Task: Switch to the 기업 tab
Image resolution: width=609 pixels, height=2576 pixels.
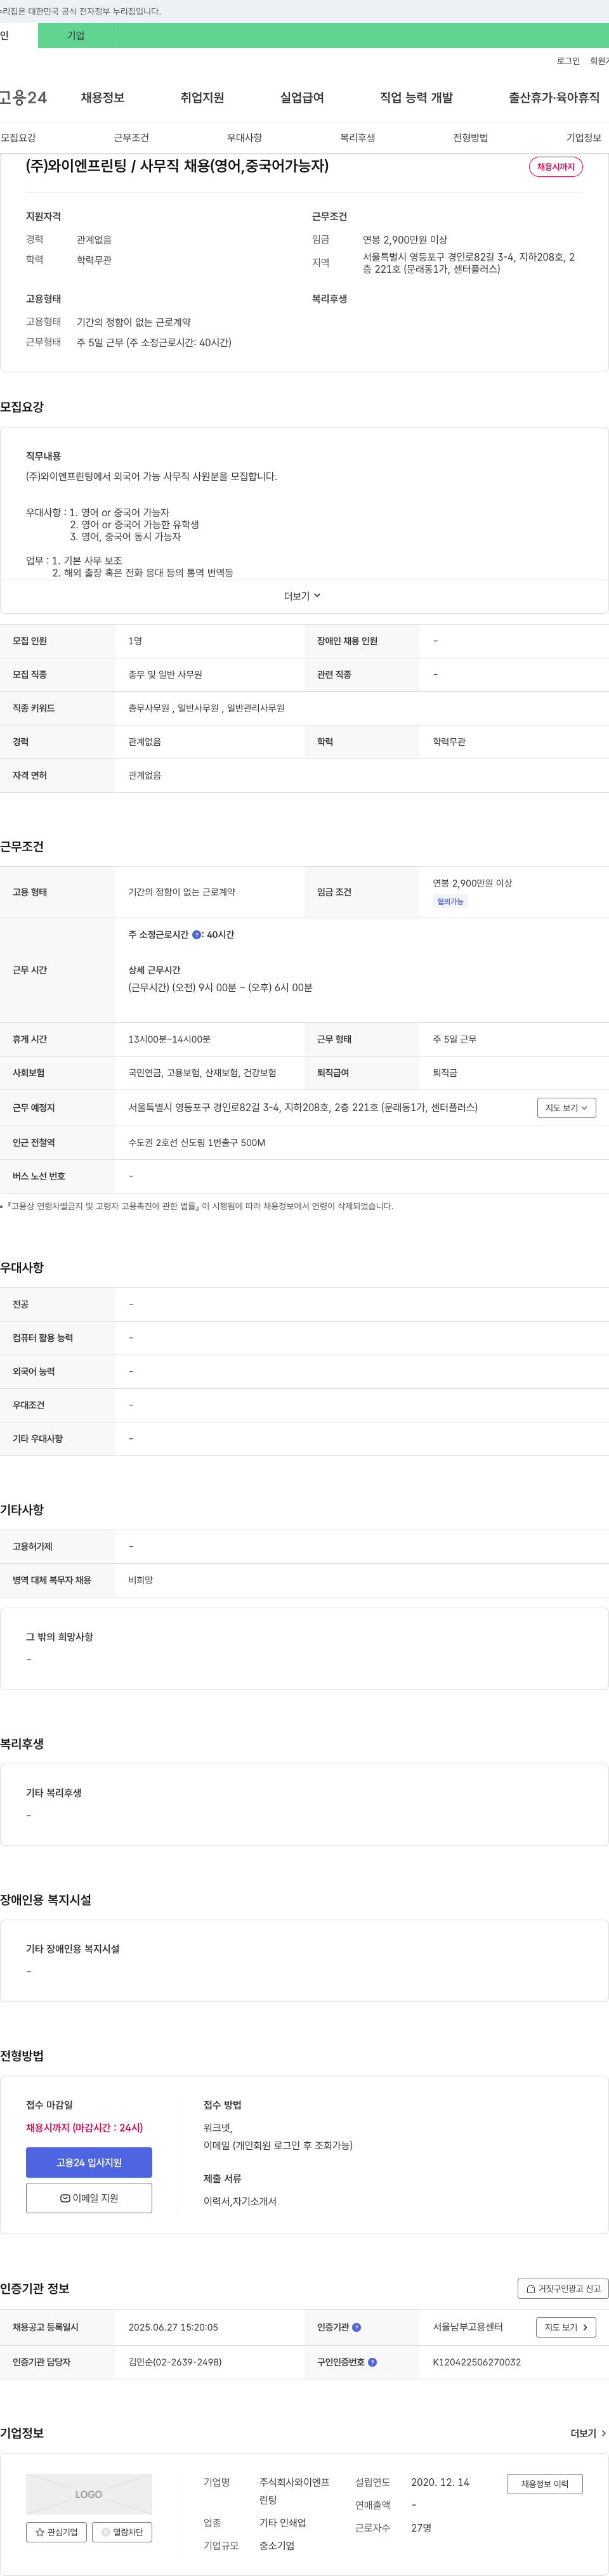Action: pyautogui.click(x=76, y=36)
